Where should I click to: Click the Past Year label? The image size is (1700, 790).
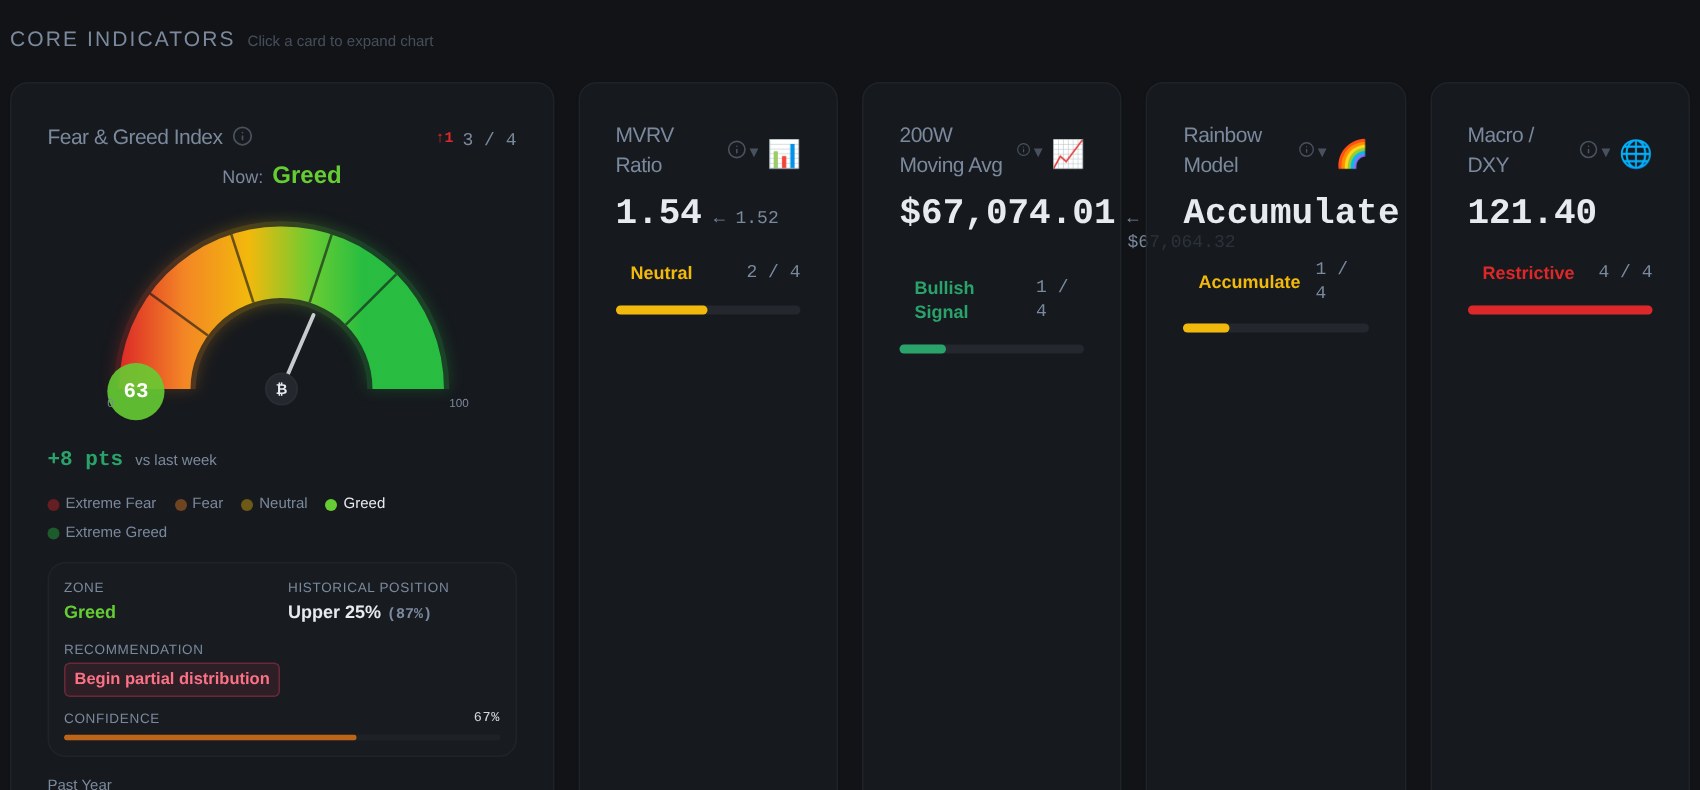pos(80,784)
